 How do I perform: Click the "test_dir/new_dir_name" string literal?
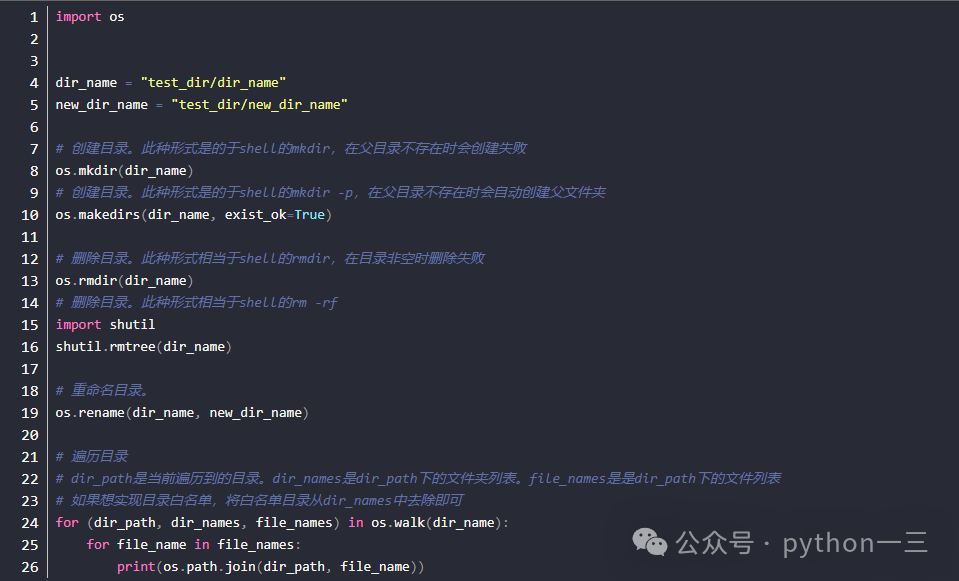[259, 105]
